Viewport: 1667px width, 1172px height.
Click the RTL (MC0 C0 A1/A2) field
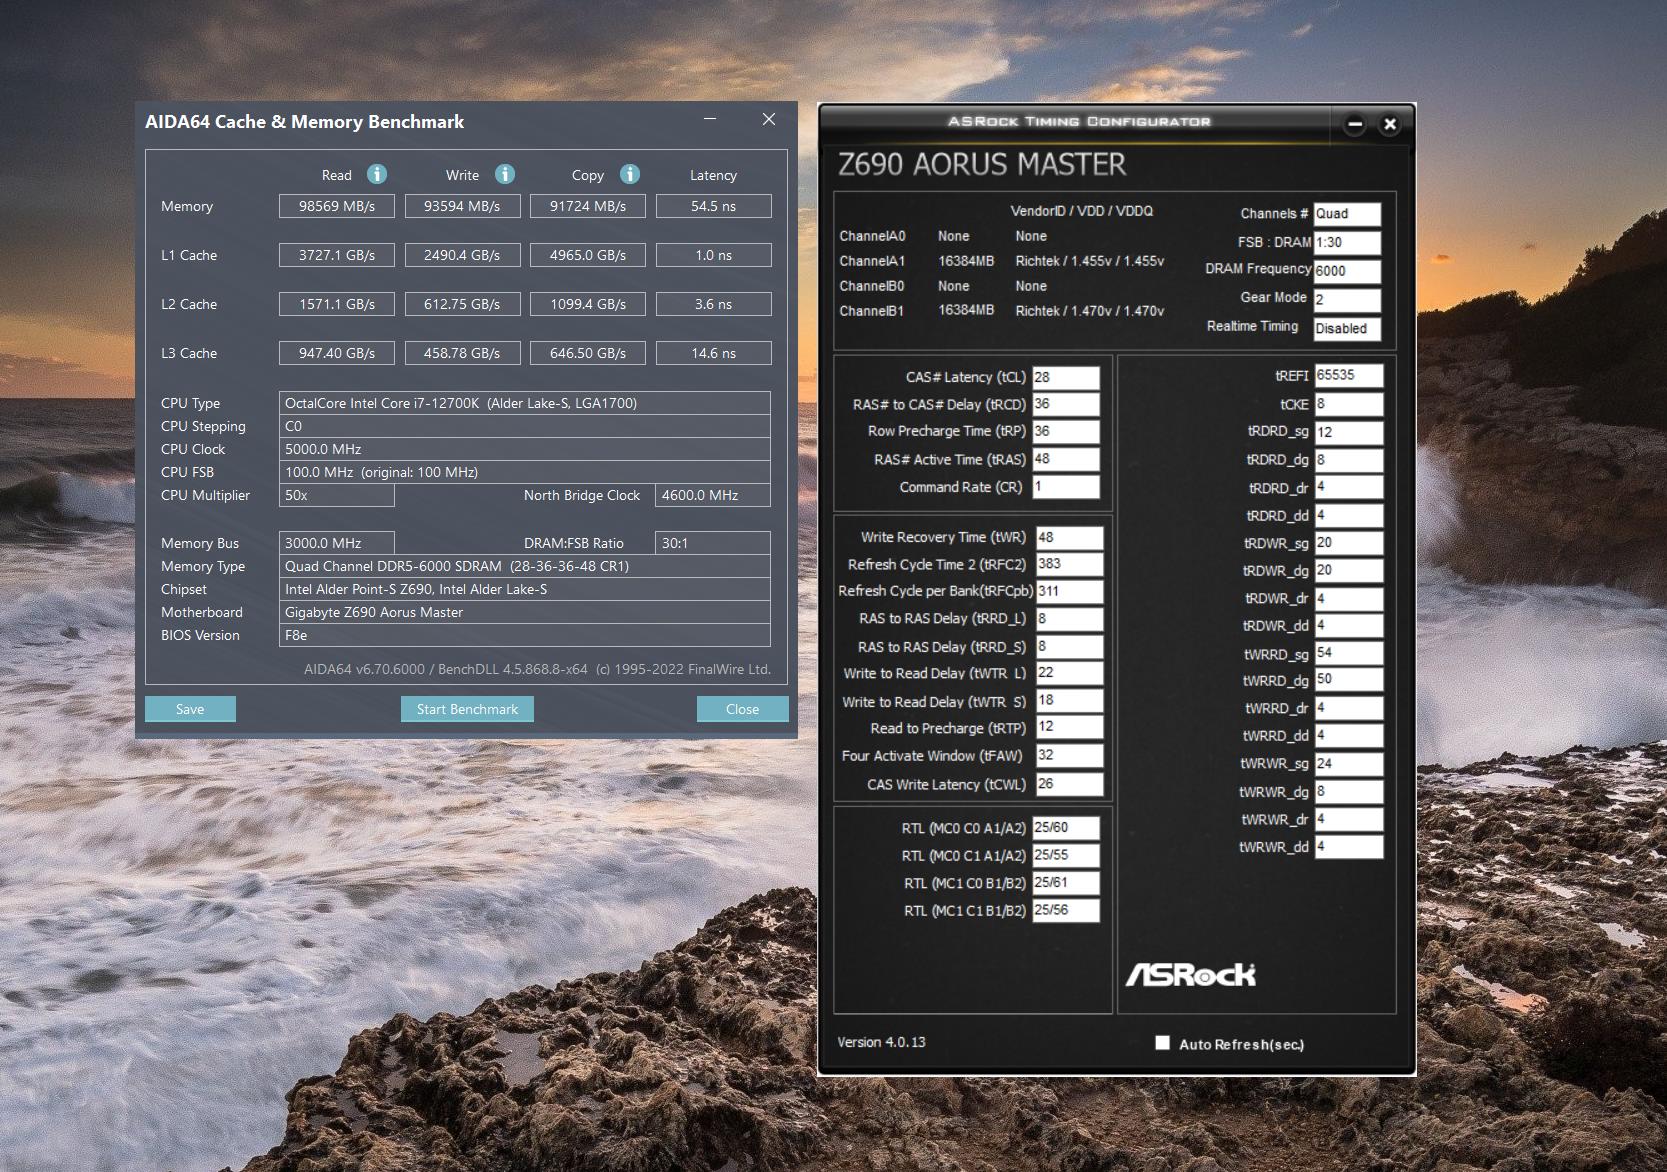[1066, 828]
